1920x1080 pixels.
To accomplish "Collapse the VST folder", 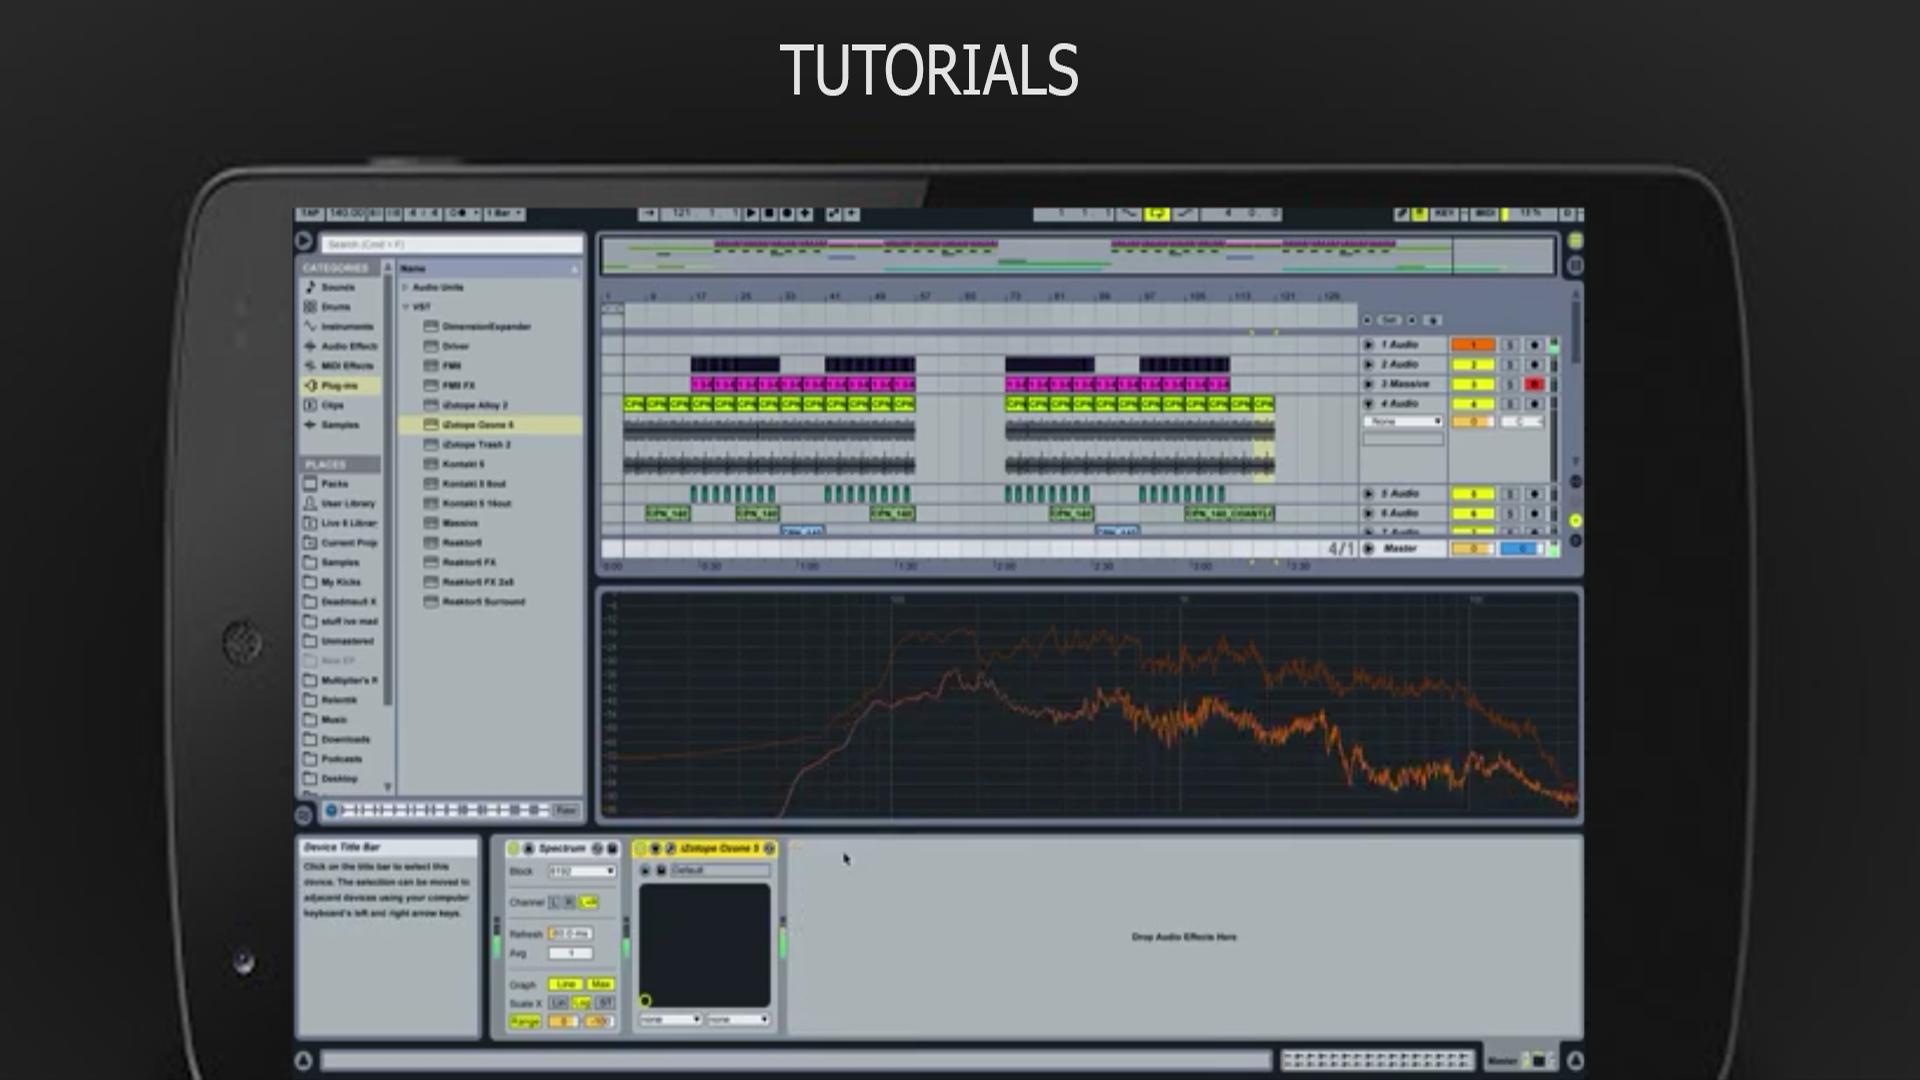I will [405, 307].
